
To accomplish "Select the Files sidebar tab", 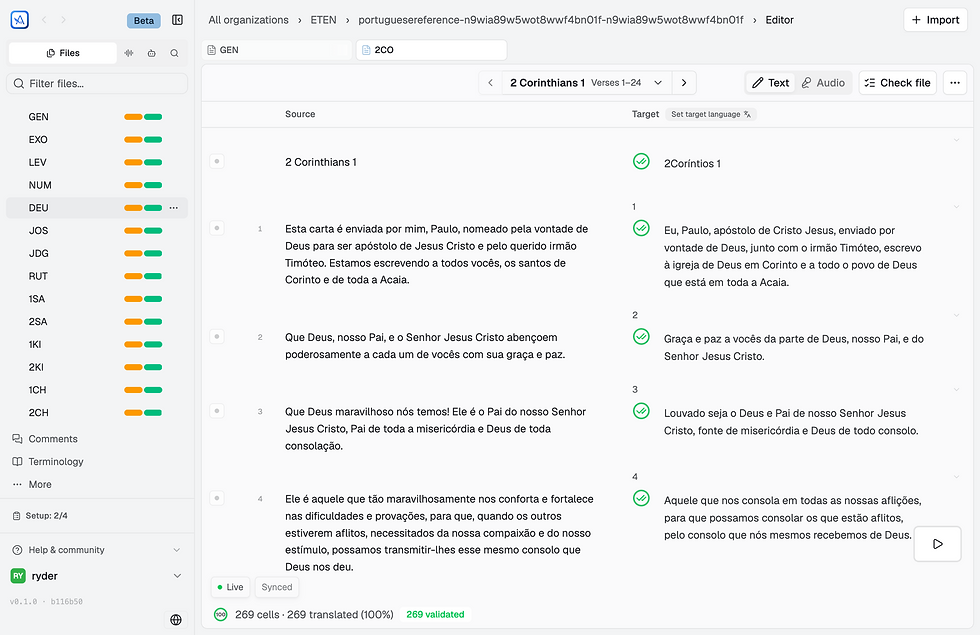I will 62,53.
